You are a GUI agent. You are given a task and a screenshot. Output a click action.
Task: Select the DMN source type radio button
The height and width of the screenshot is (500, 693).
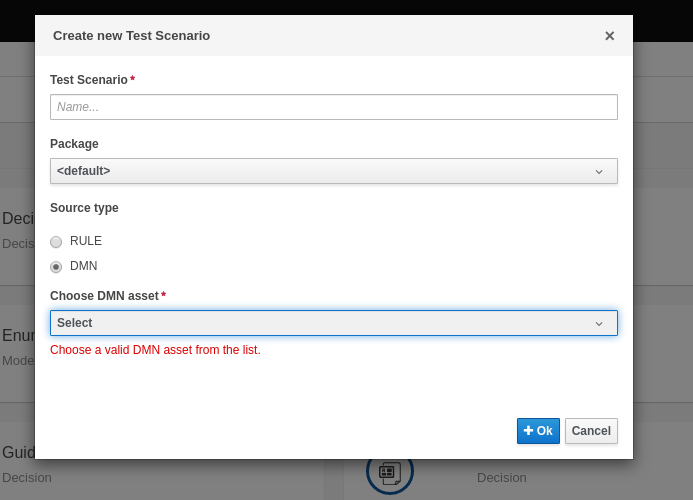(56, 267)
